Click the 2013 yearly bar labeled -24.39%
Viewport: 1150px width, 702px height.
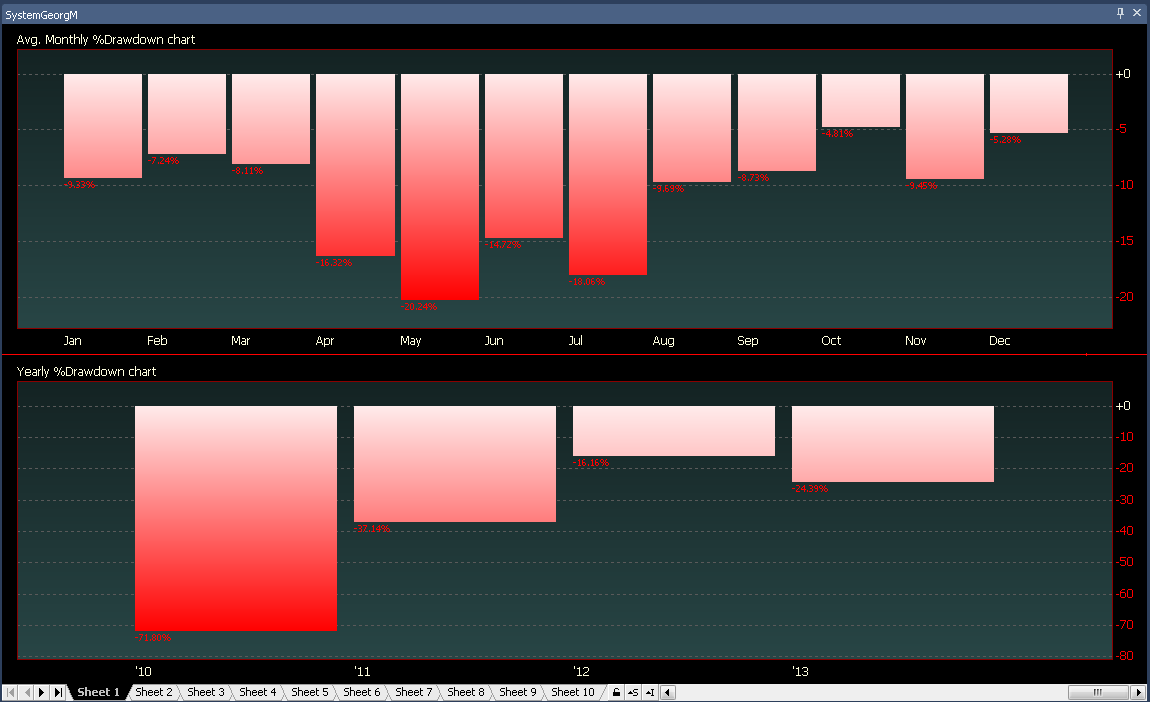tap(893, 444)
